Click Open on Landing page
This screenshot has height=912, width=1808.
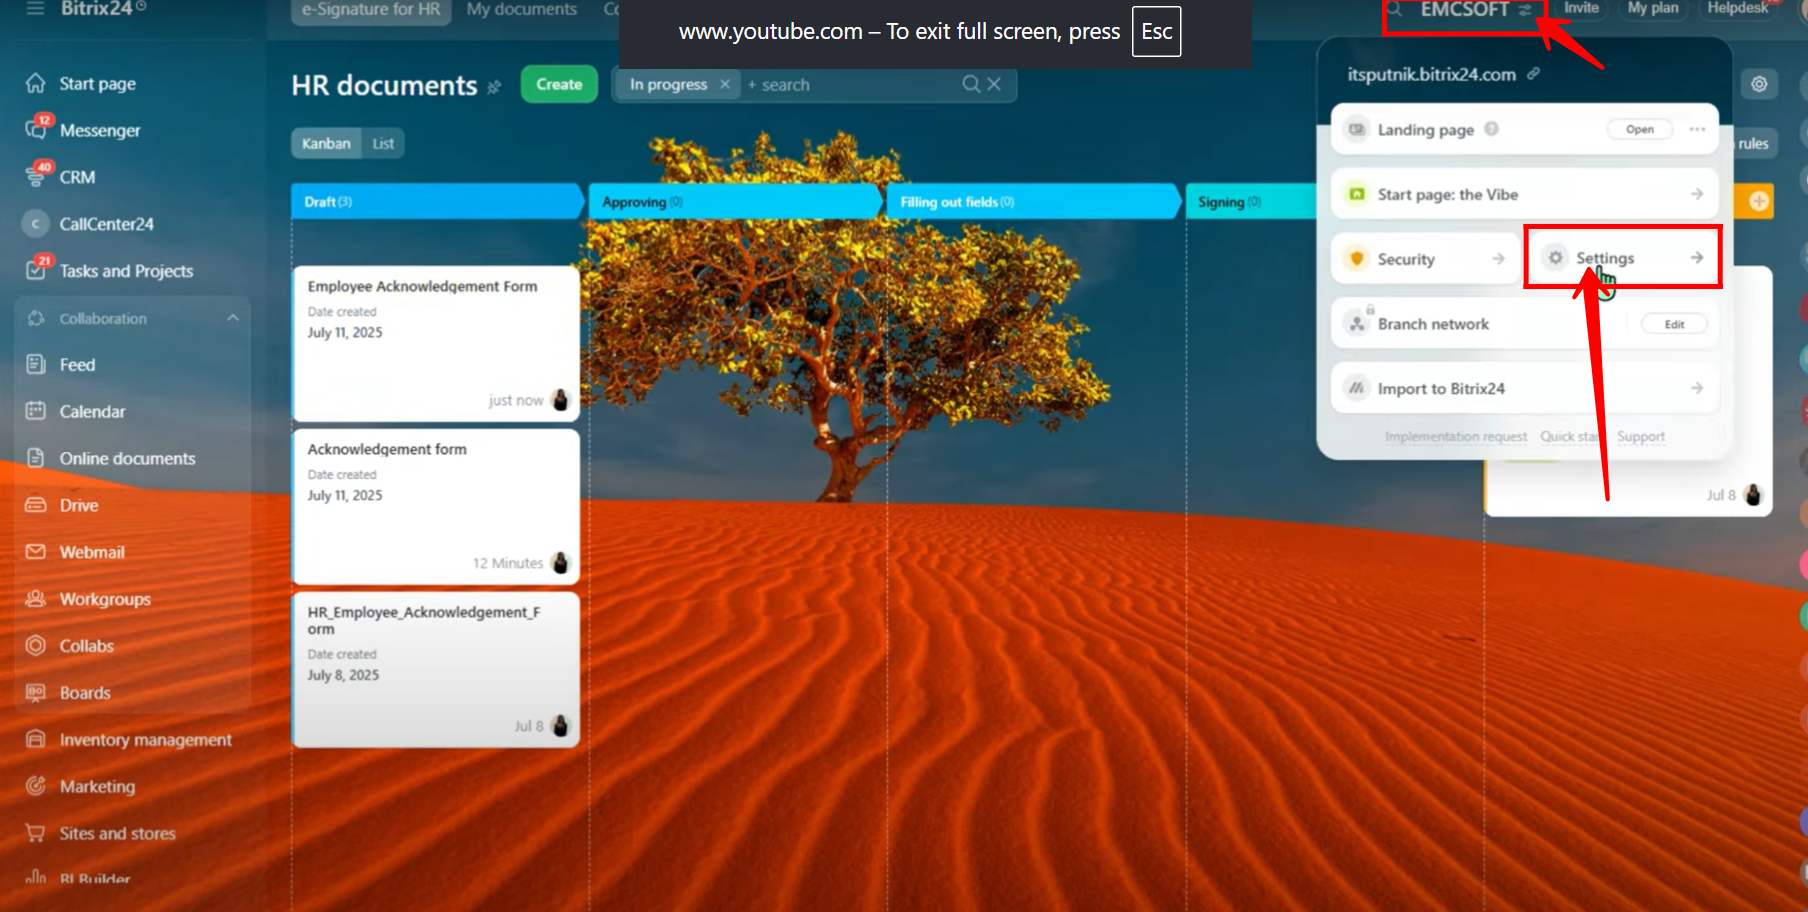click(1639, 129)
